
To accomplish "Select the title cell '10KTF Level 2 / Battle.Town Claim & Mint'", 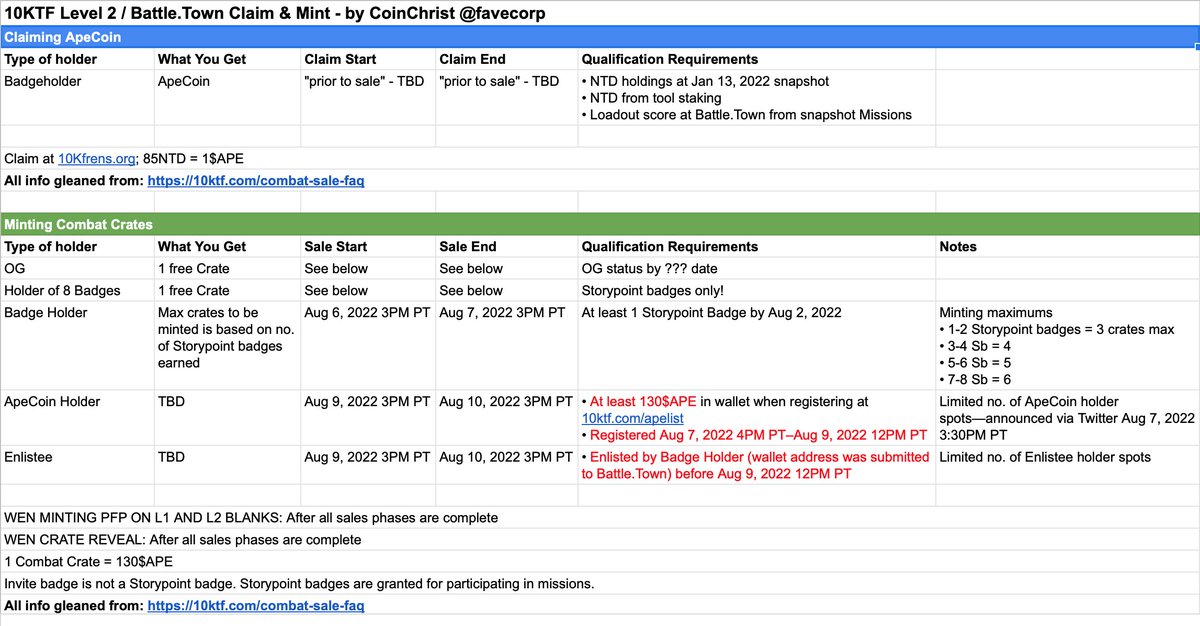I will click(275, 15).
